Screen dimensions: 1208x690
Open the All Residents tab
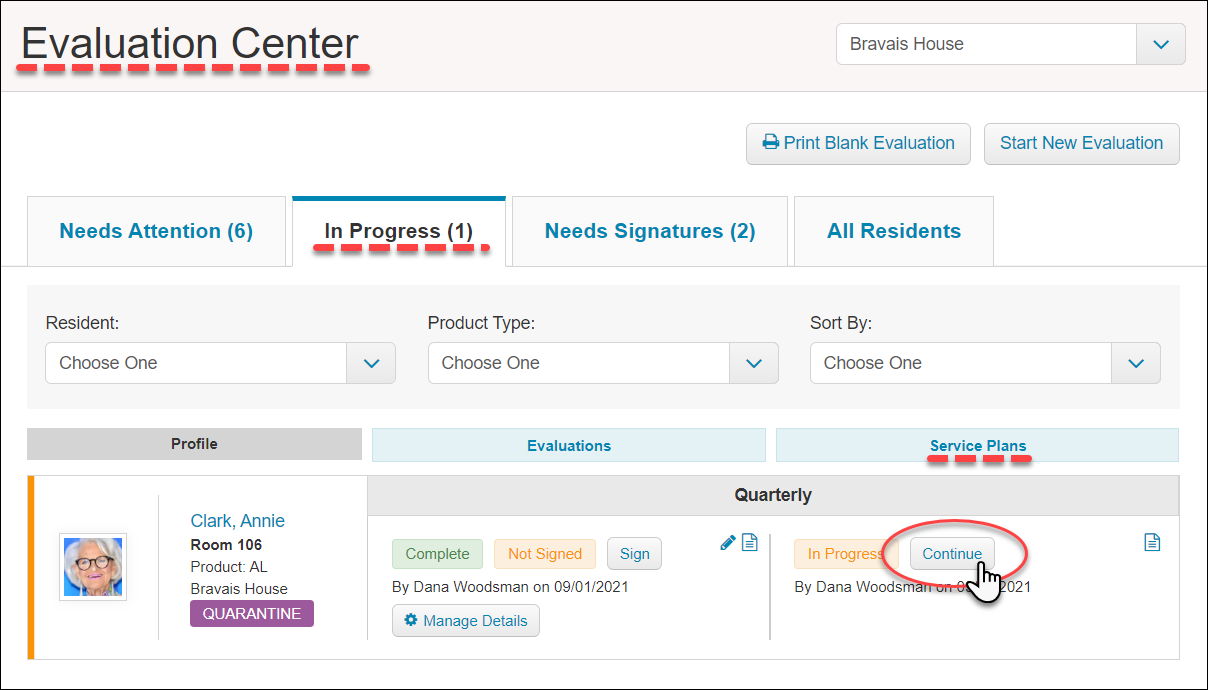[x=894, y=231]
